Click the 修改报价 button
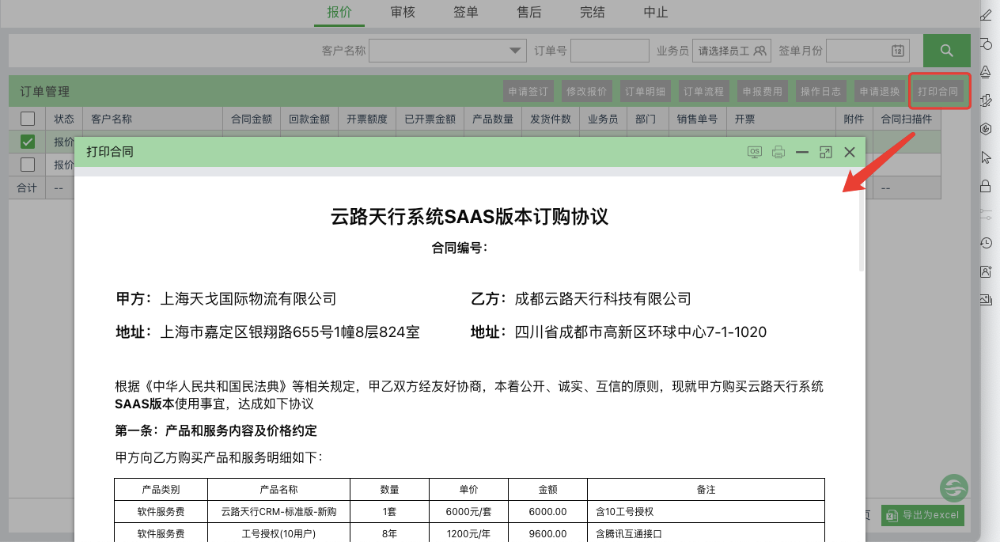Viewport: 1000px width, 542px height. pos(587,91)
